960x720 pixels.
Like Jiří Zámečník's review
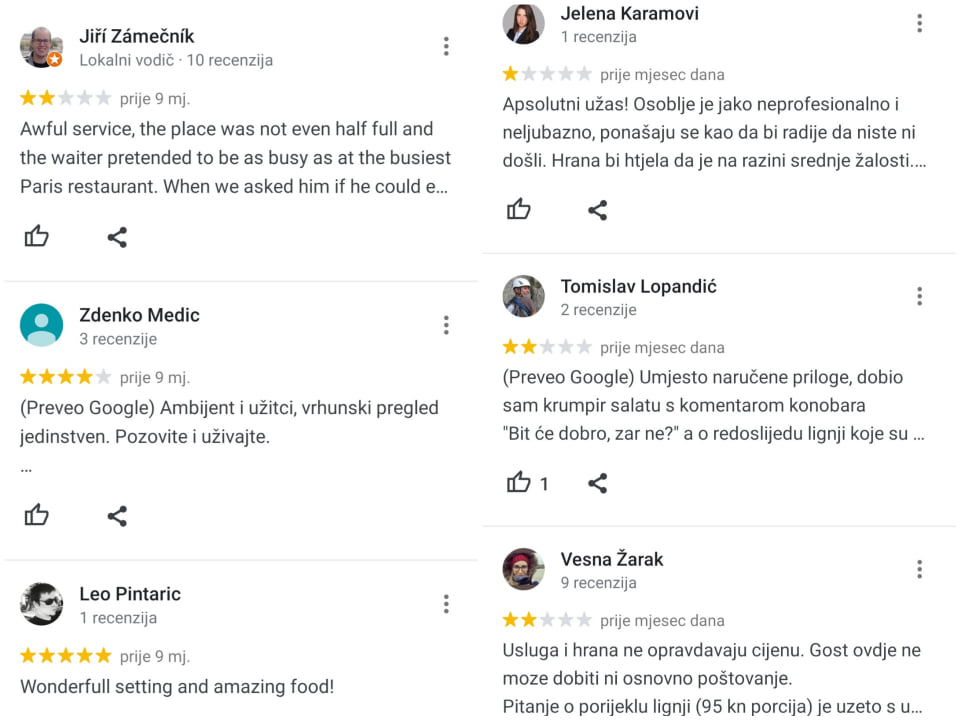[x=37, y=236]
